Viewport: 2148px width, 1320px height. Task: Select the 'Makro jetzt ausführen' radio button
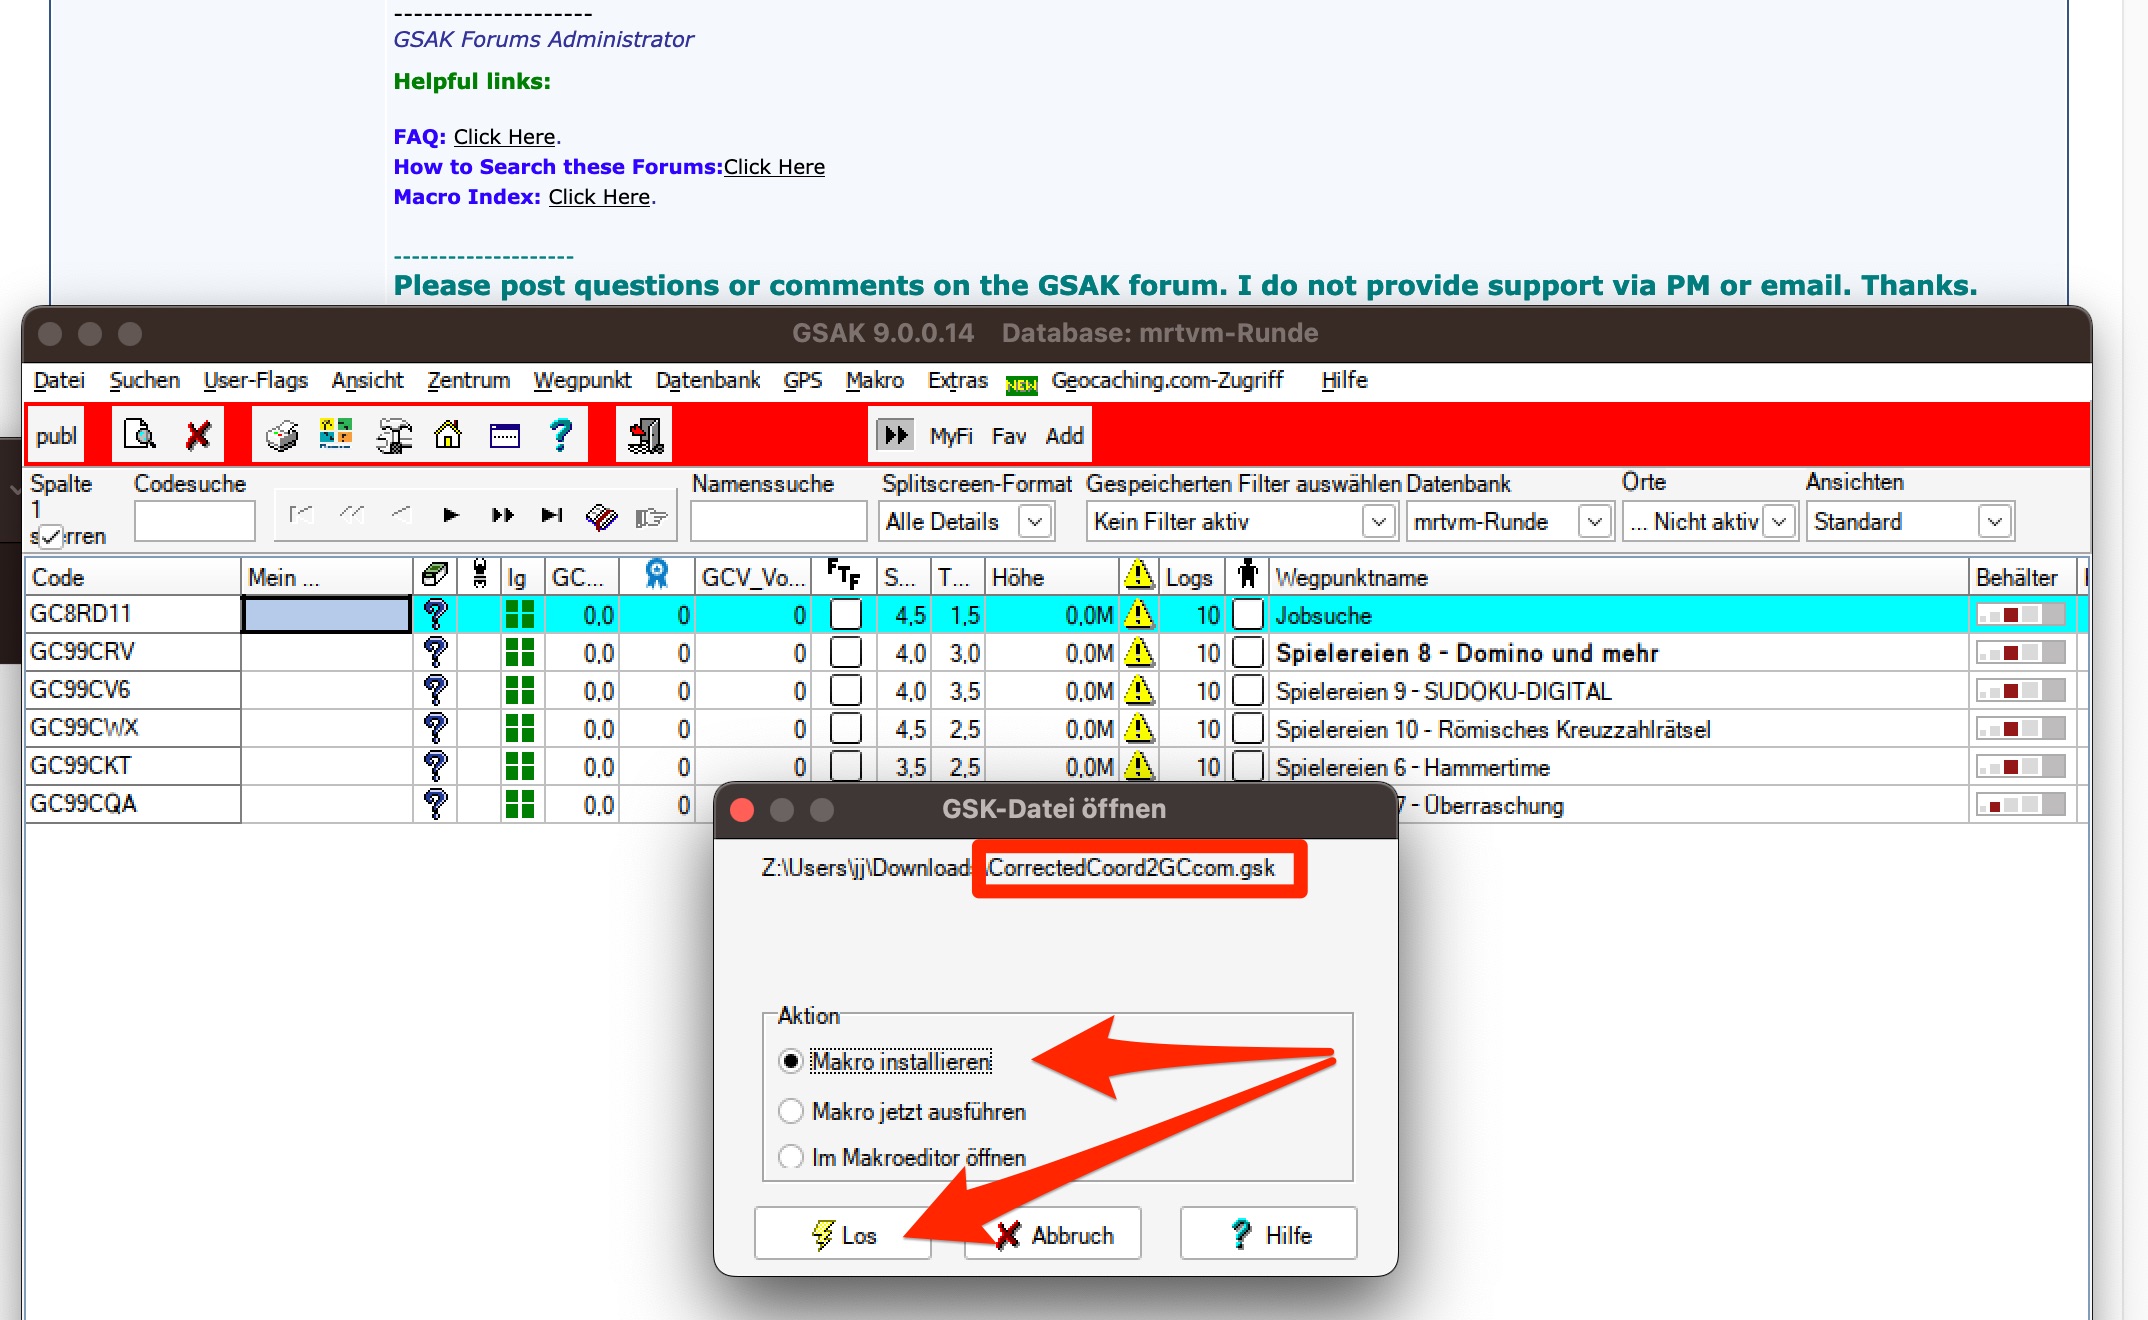791,1111
